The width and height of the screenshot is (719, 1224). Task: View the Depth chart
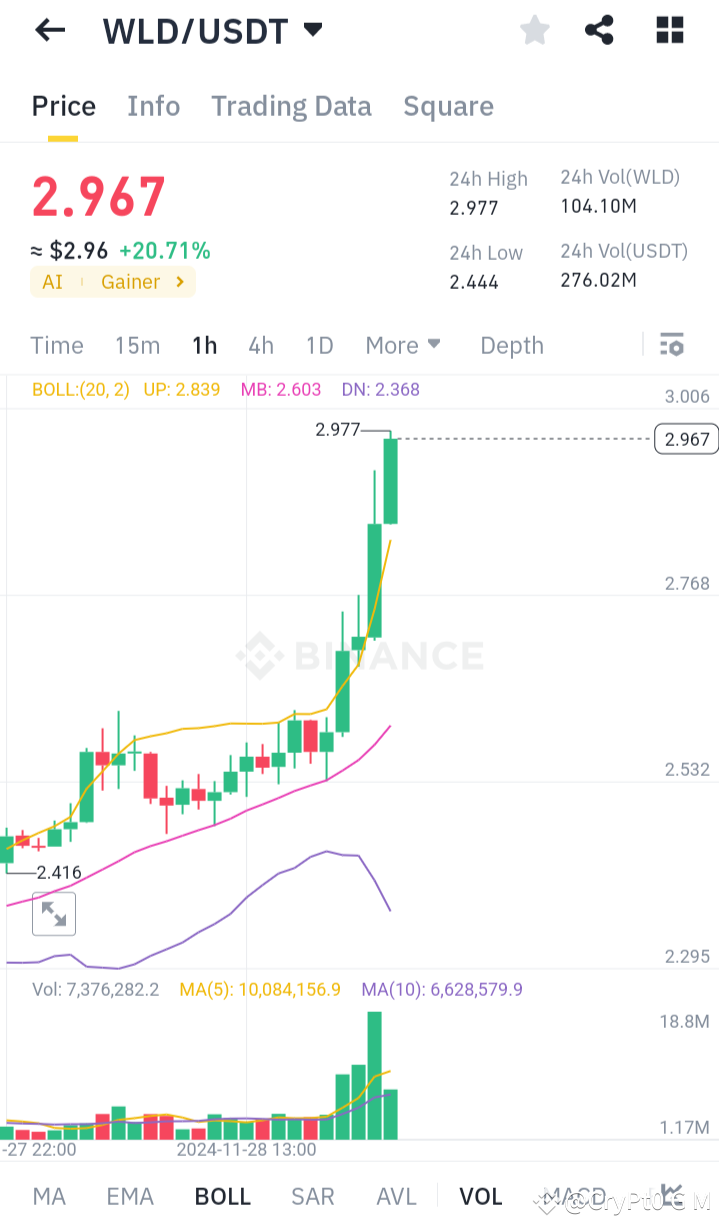(511, 345)
